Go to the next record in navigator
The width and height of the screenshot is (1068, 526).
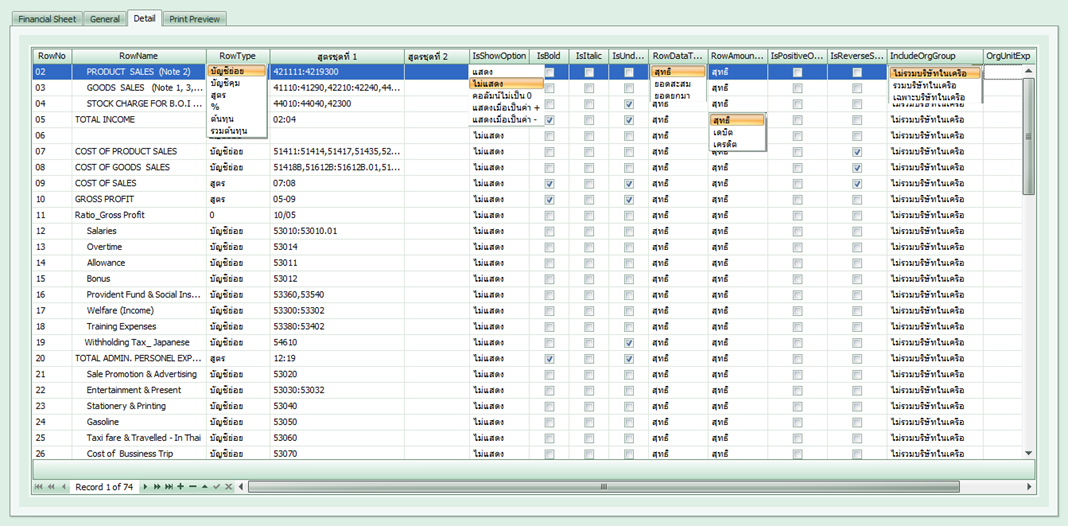(145, 487)
